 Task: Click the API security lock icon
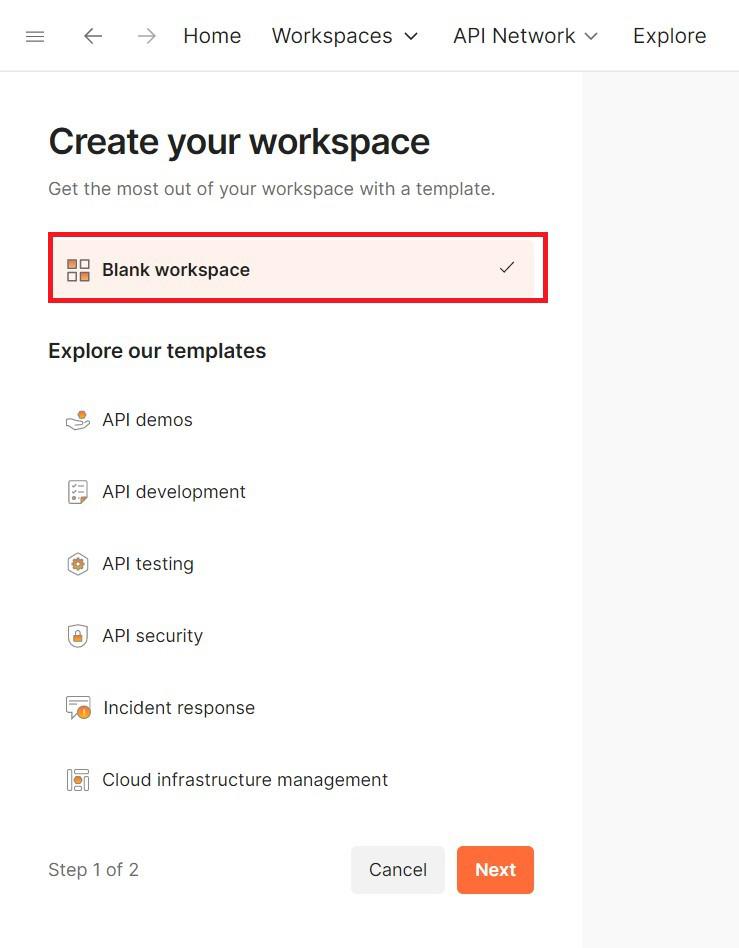pos(78,636)
